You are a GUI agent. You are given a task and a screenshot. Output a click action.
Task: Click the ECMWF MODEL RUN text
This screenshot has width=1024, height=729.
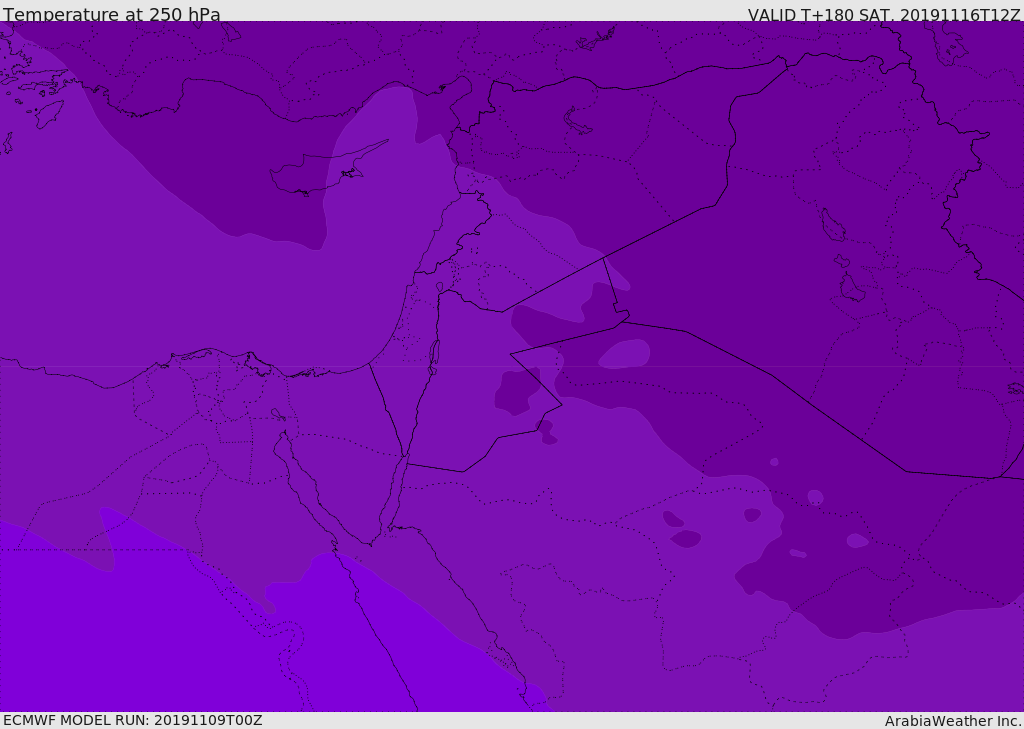[132, 720]
